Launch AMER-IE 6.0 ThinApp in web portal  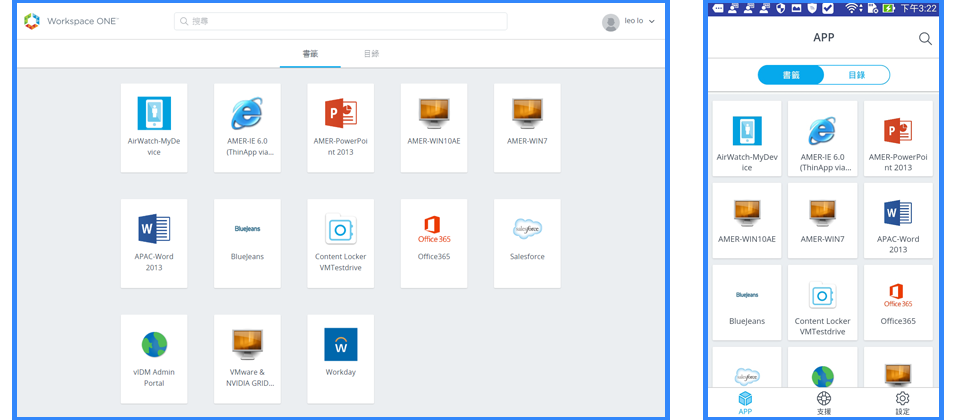(x=247, y=128)
